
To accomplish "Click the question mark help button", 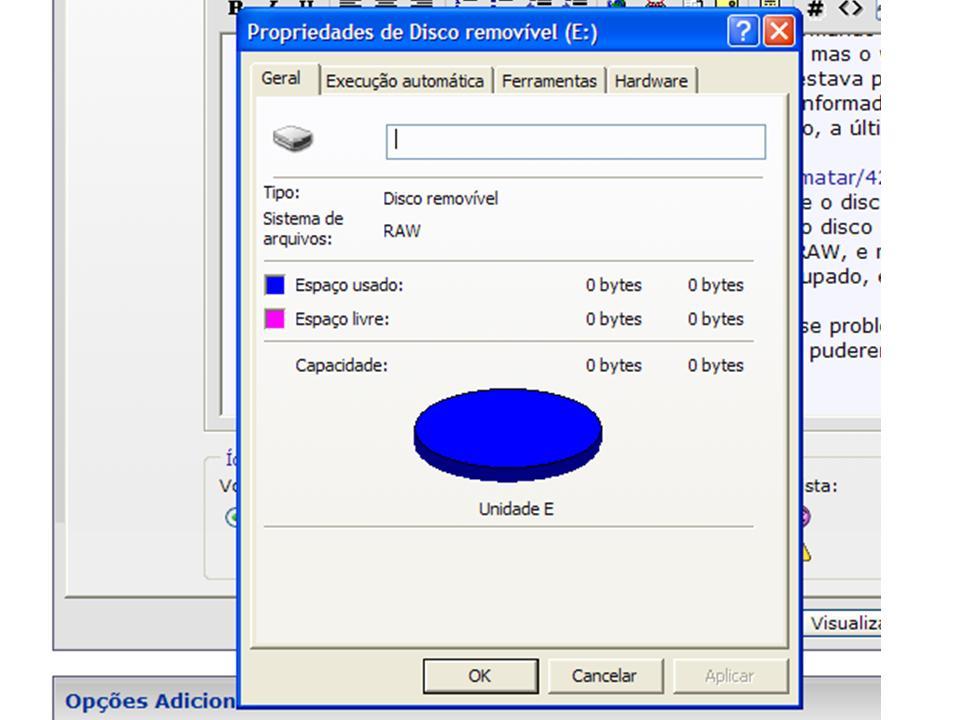I will [743, 31].
